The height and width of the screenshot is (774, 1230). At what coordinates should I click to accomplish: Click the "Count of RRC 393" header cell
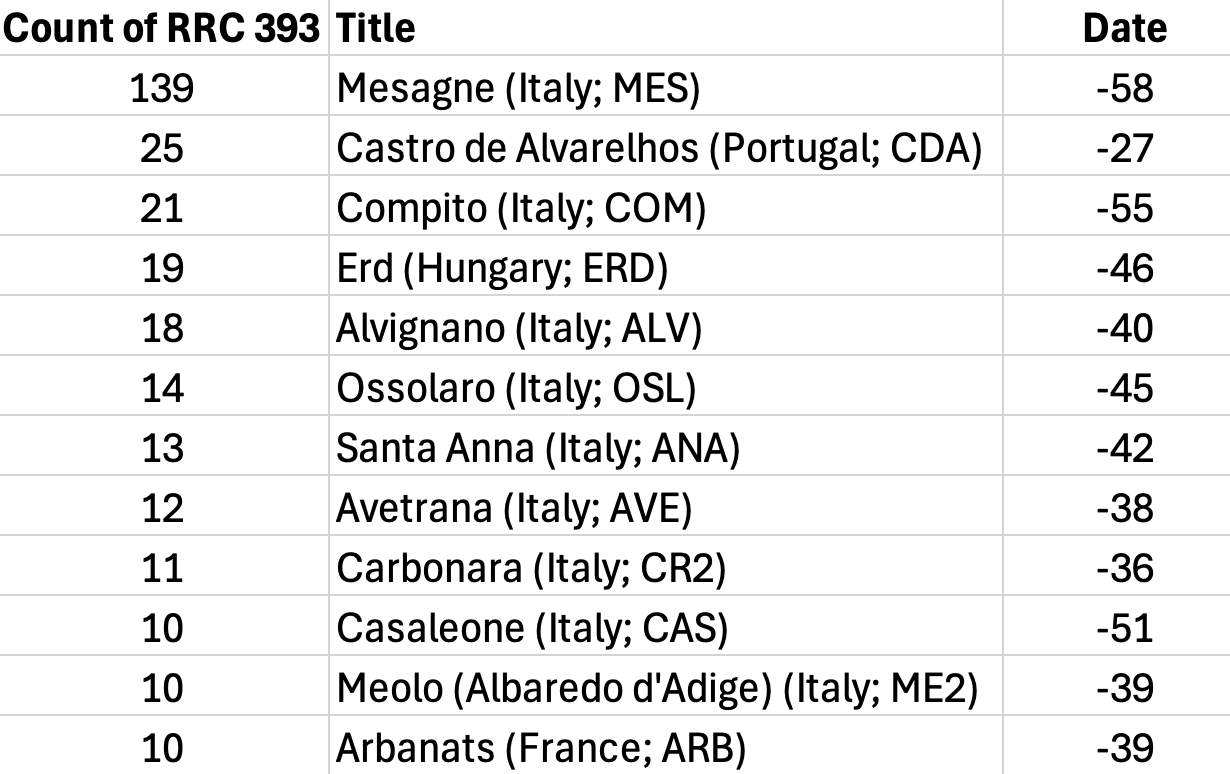coord(162,28)
